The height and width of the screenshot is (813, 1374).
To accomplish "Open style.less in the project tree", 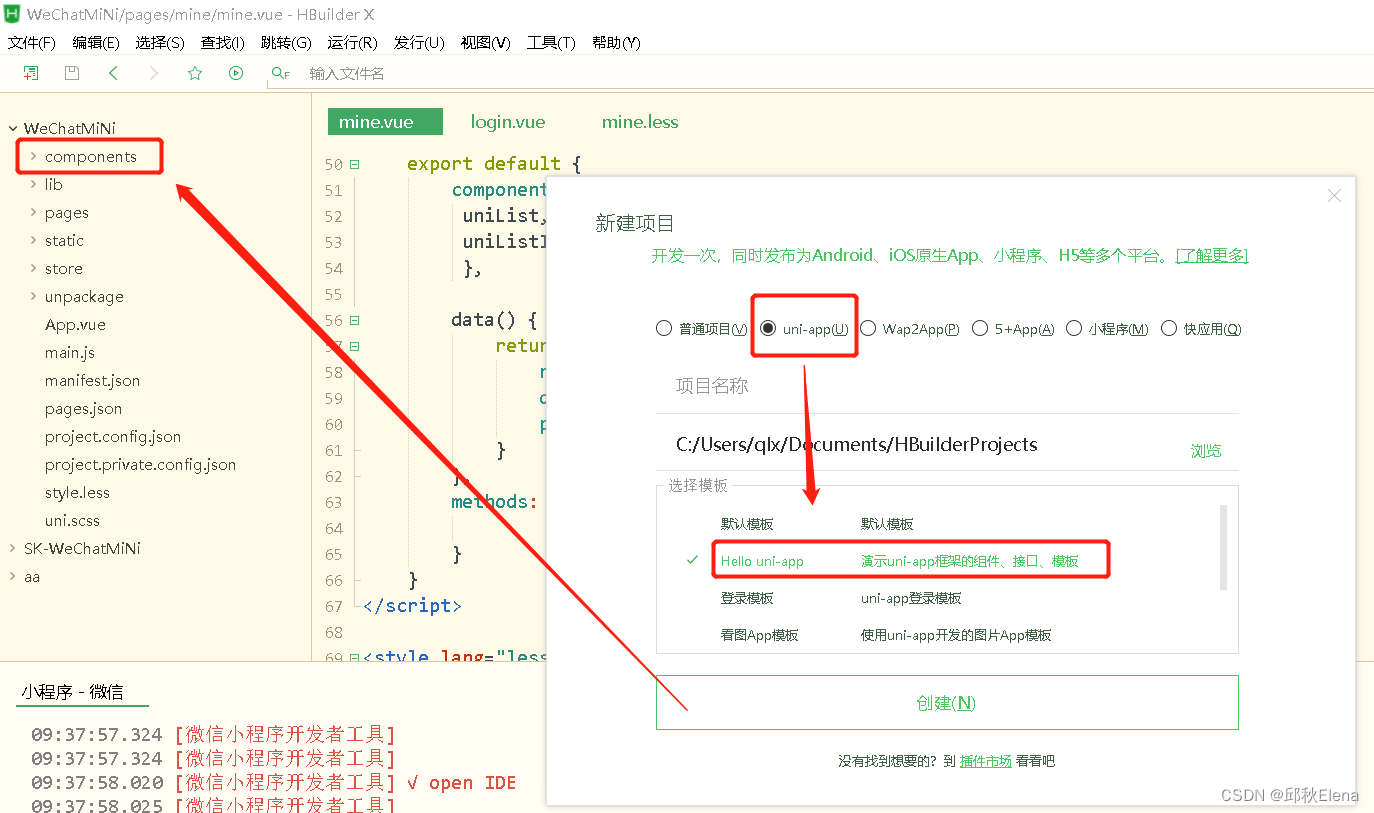I will tap(77, 493).
